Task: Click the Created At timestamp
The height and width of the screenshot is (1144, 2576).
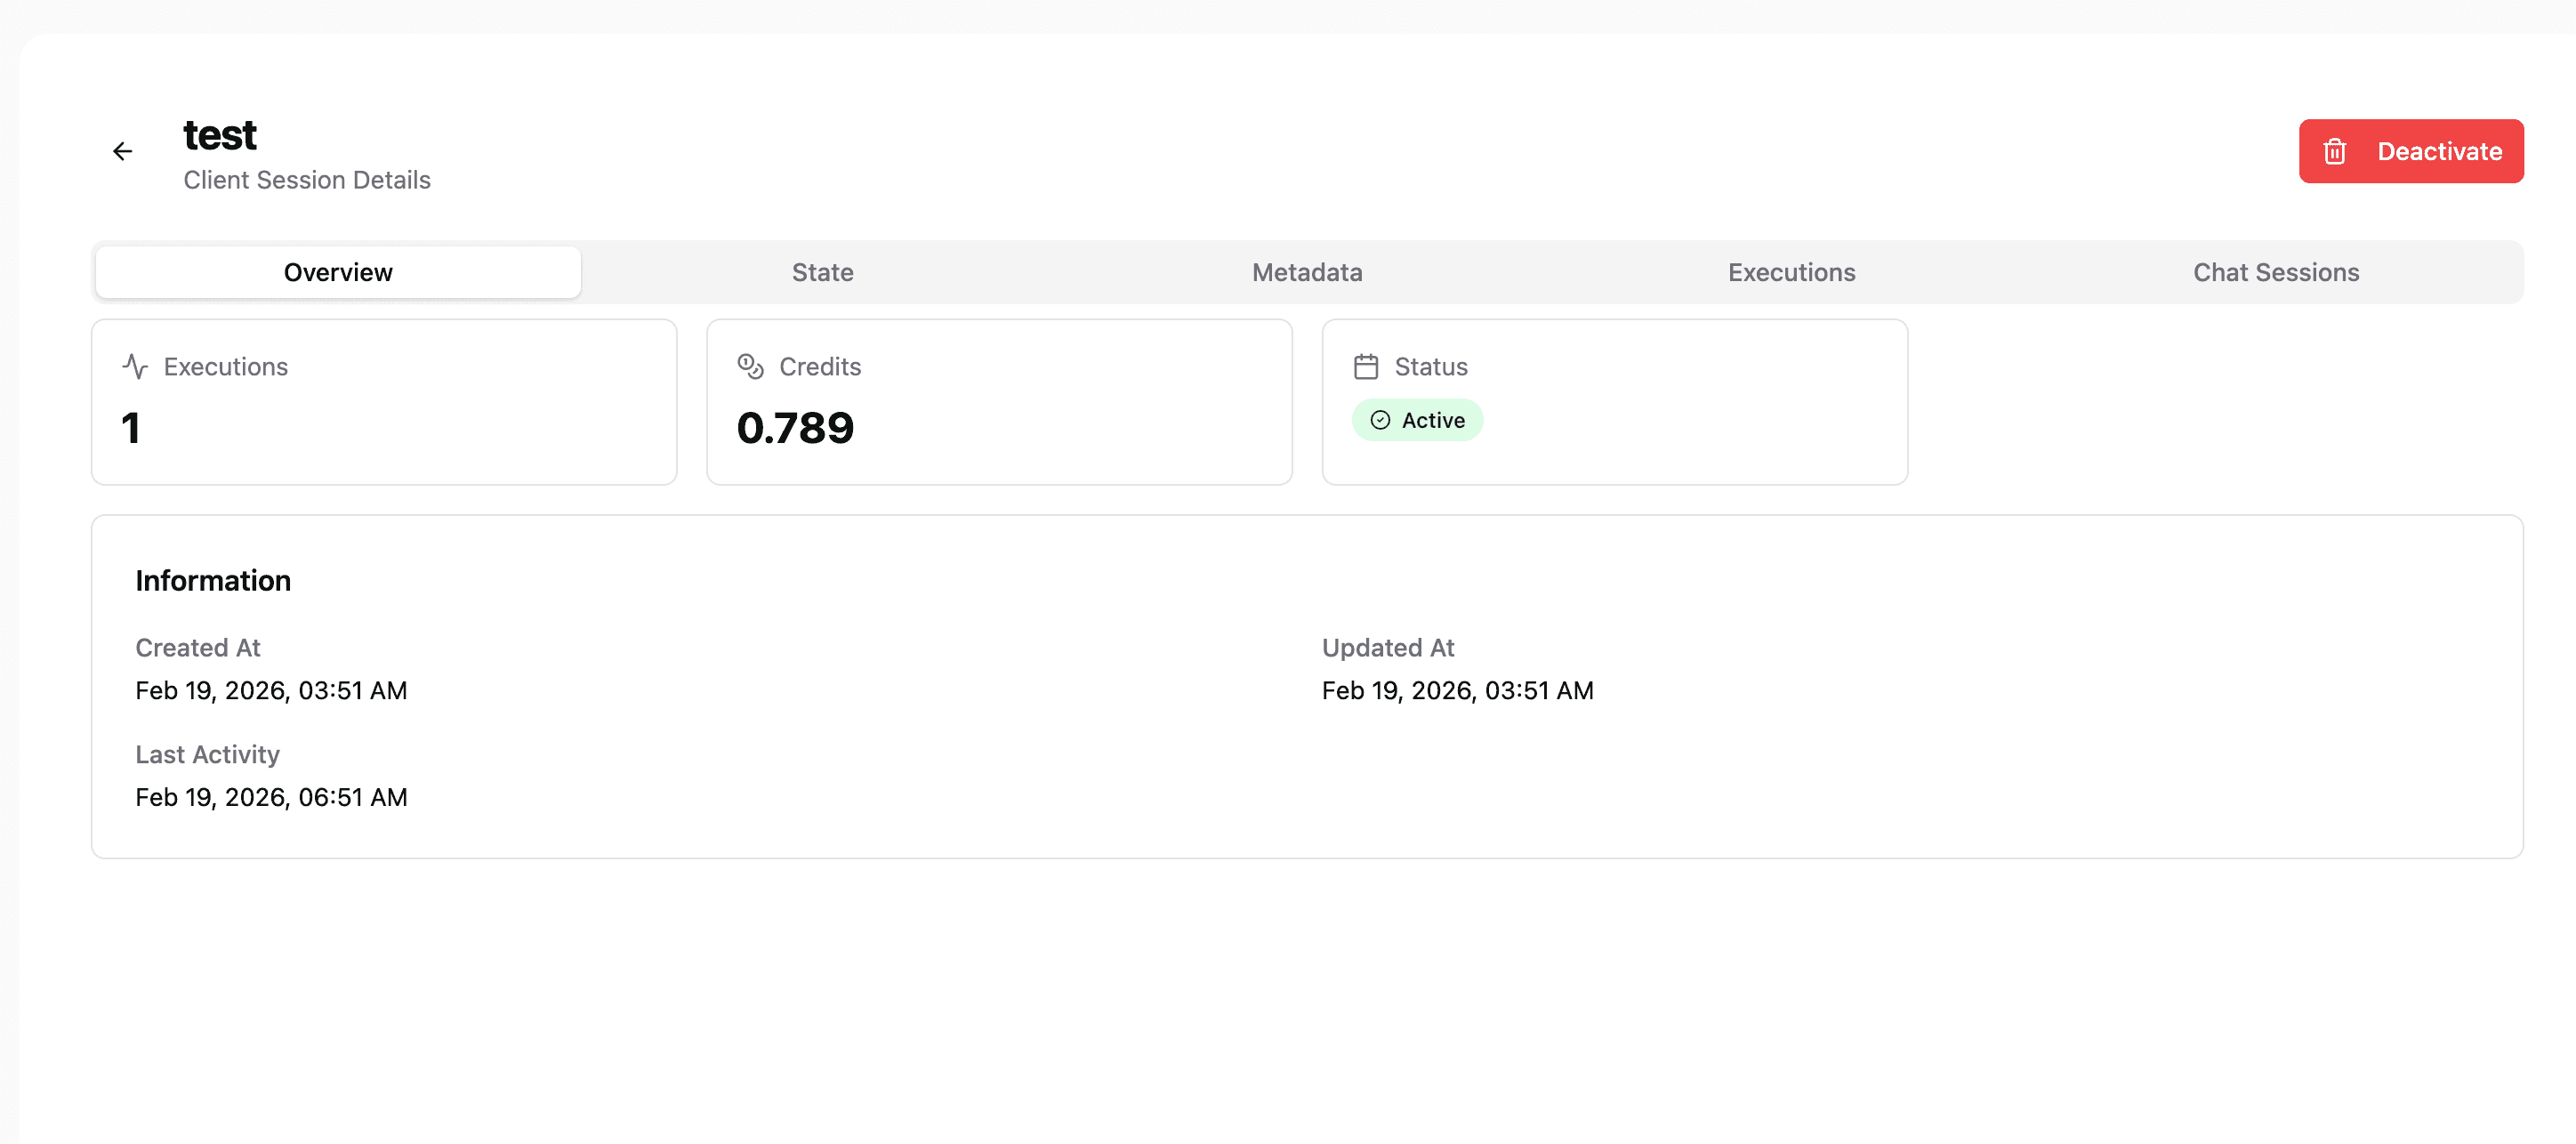Action: click(271, 690)
